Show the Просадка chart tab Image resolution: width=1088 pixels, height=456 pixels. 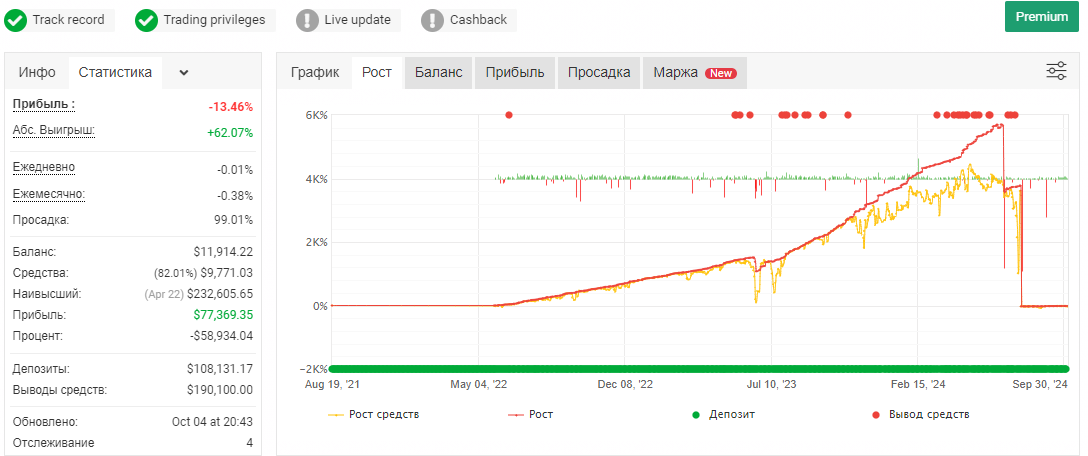tap(599, 72)
